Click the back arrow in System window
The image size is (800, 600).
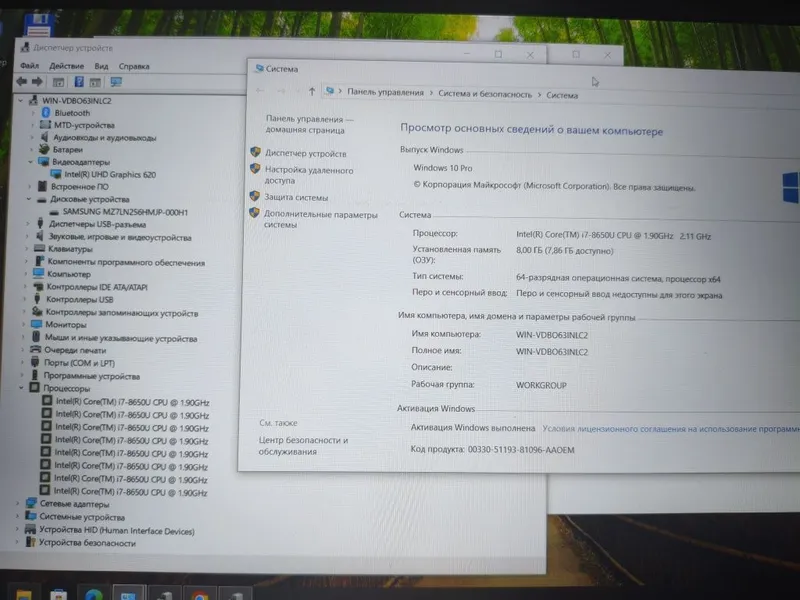point(260,90)
